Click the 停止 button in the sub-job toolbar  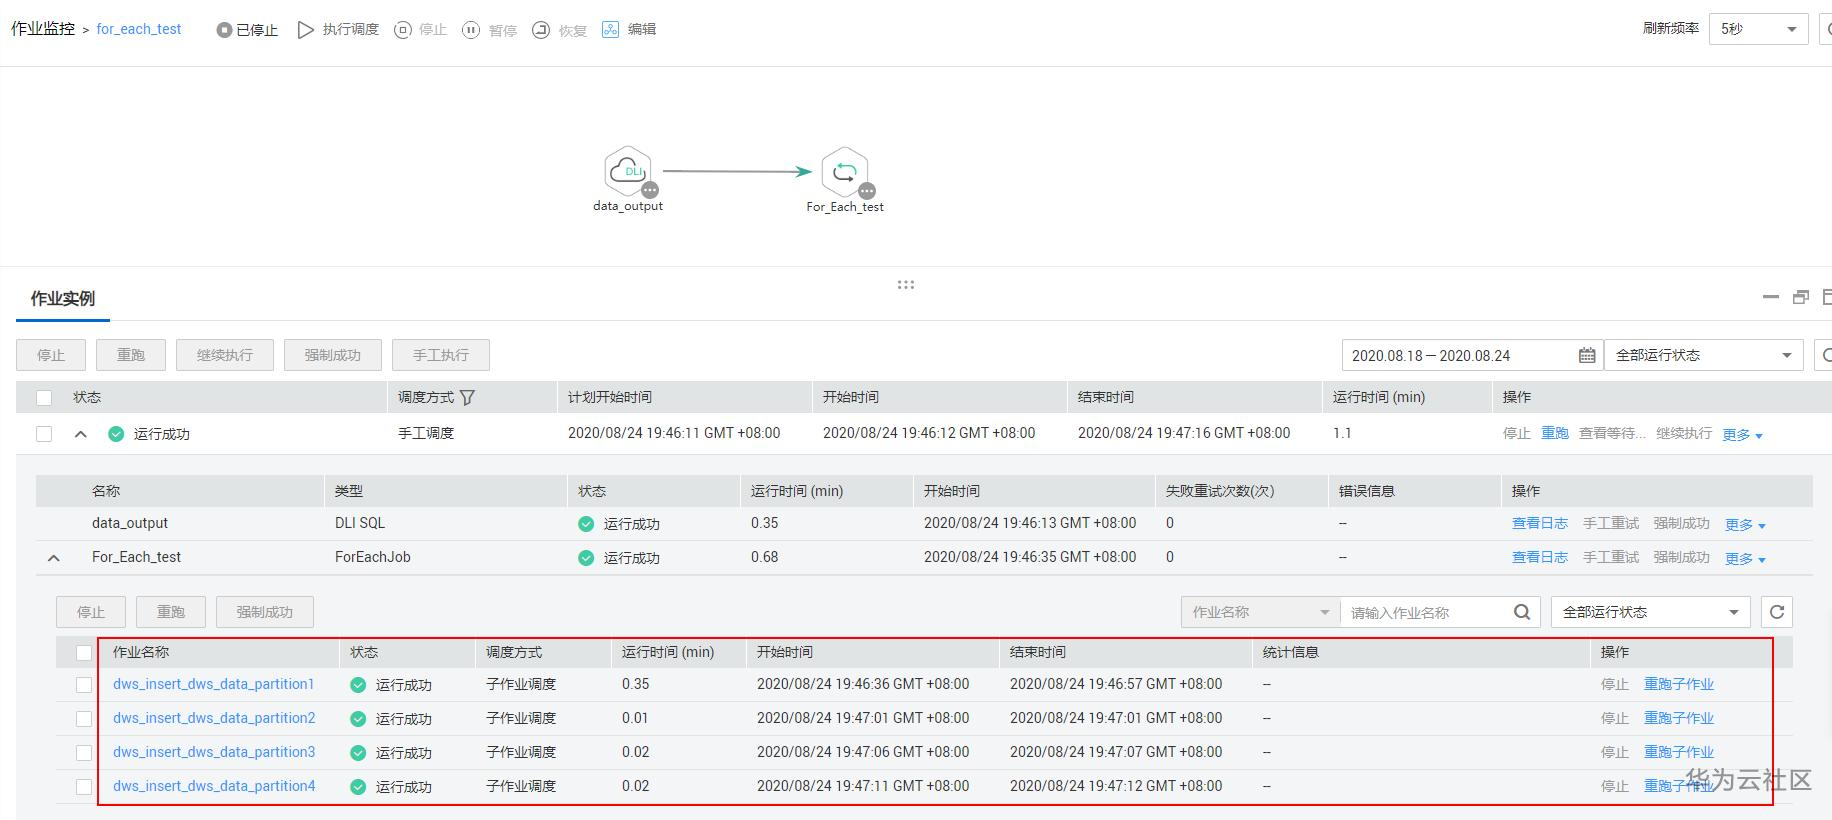click(90, 612)
